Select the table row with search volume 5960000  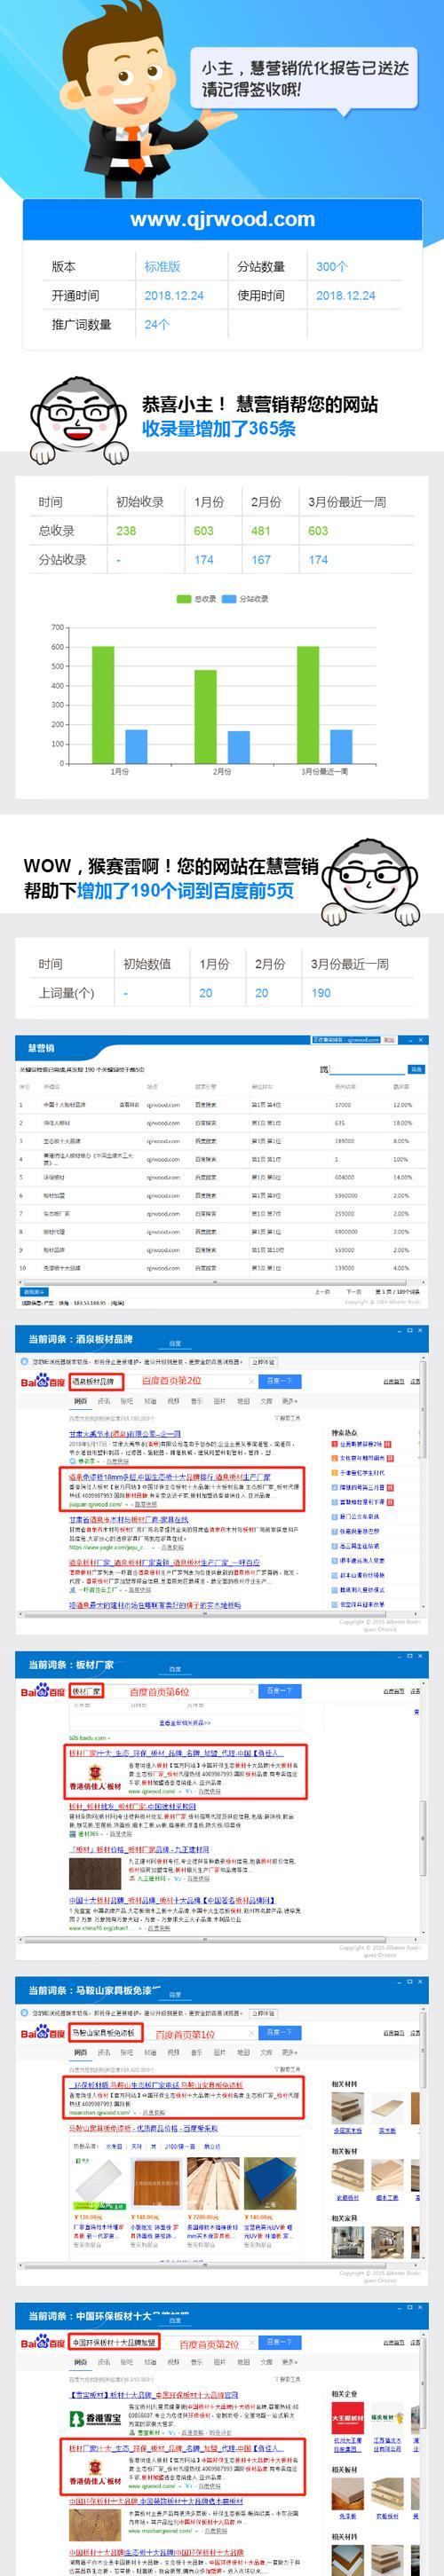click(x=221, y=1195)
